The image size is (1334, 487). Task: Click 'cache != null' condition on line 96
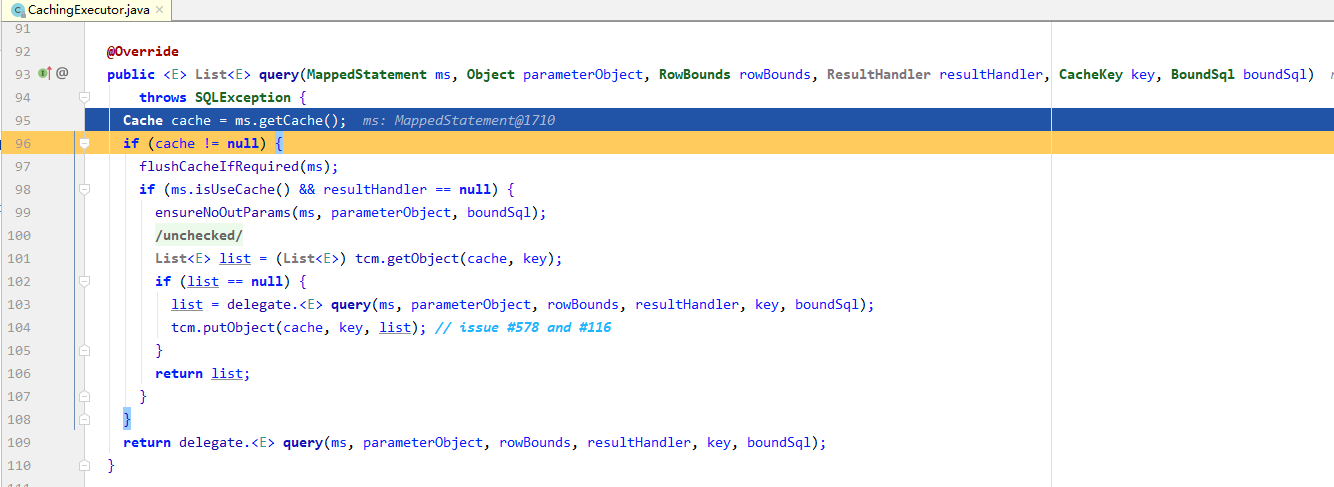pos(207,143)
